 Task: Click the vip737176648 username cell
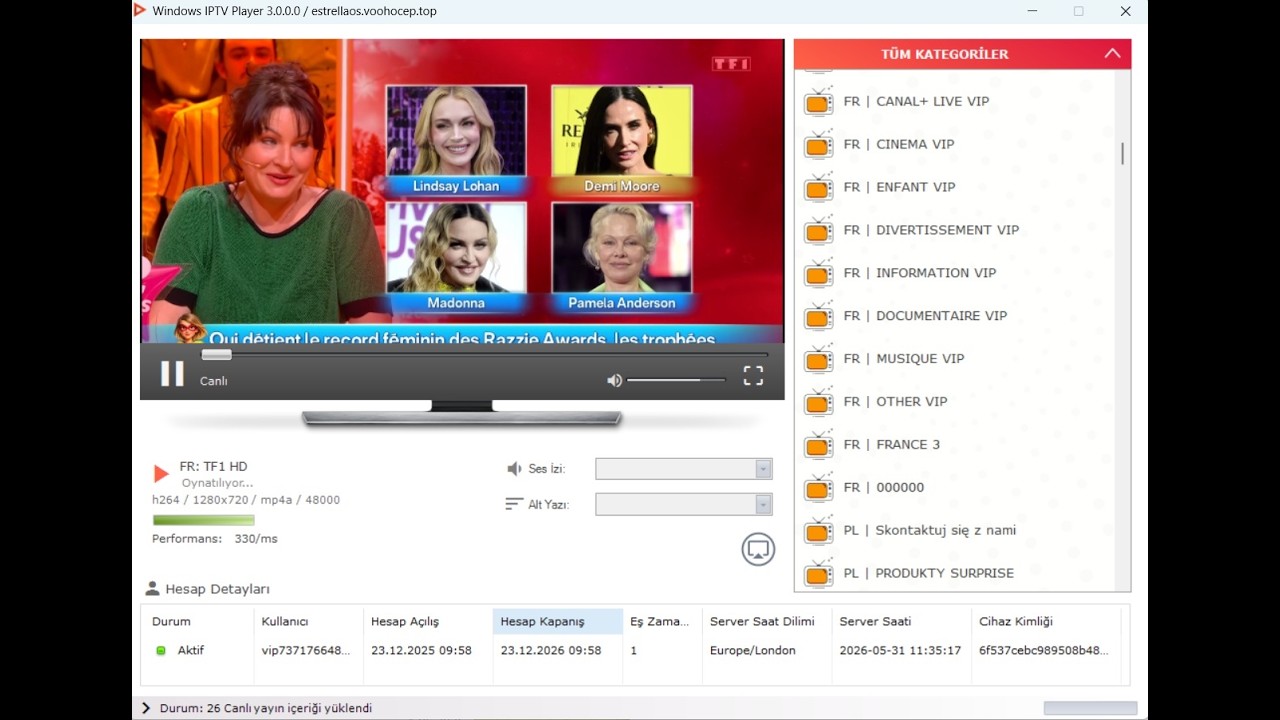pos(306,651)
